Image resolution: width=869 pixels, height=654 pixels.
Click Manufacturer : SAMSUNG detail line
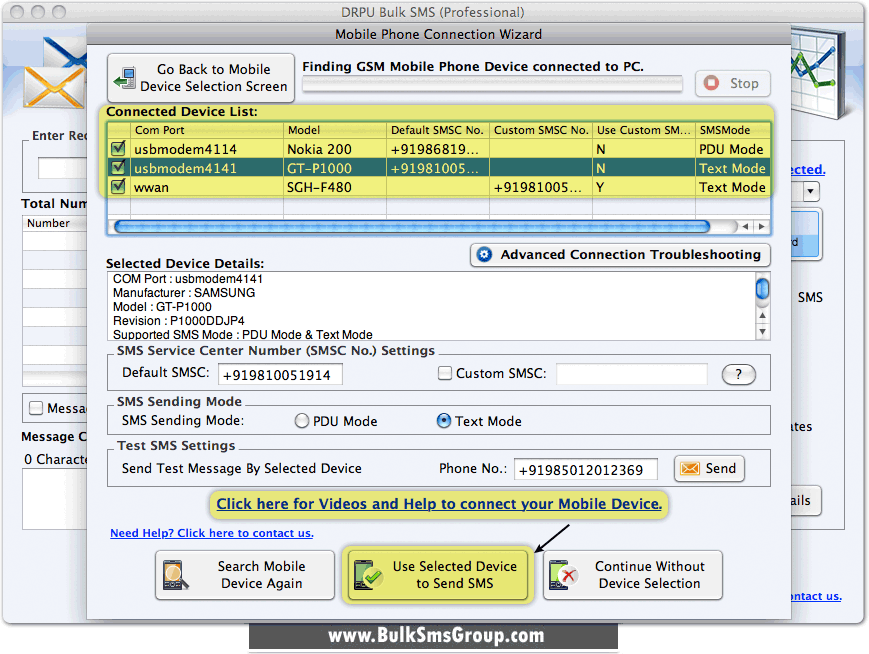[x=184, y=293]
